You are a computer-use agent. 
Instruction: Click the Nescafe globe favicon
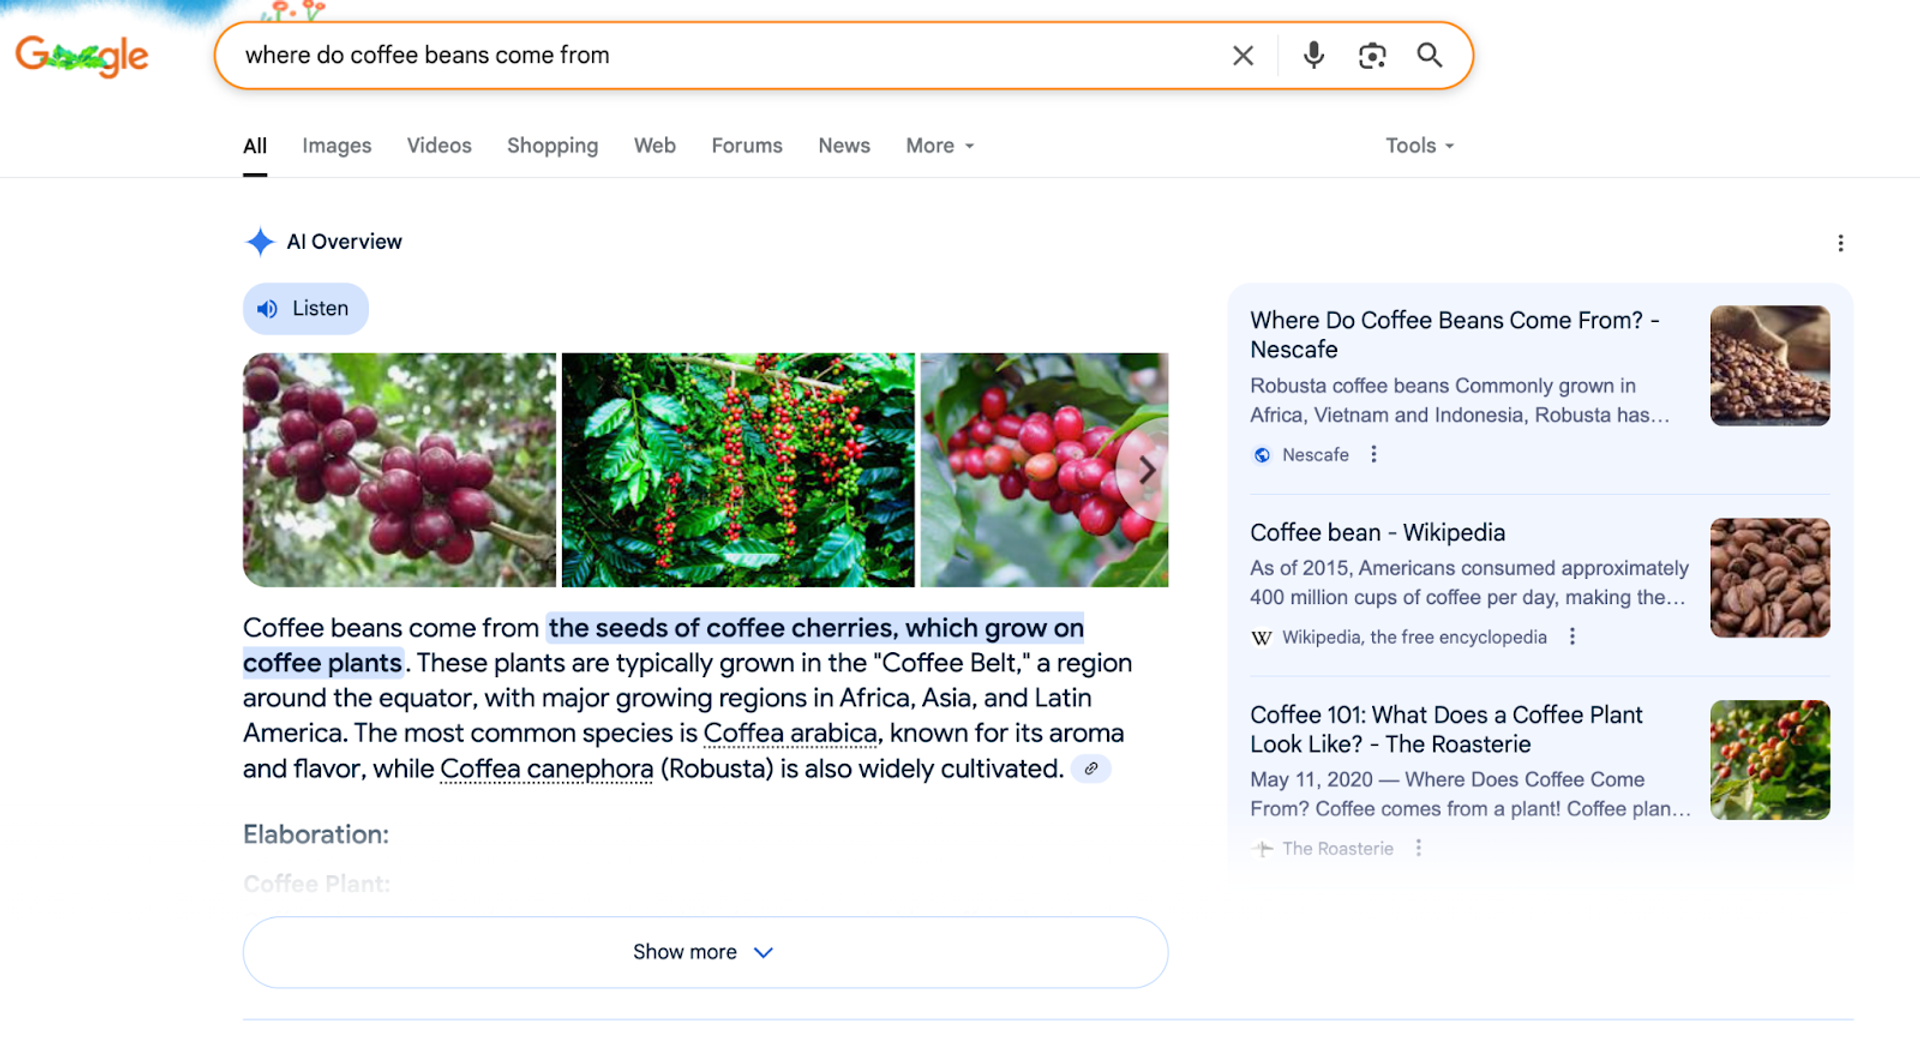(1262, 455)
